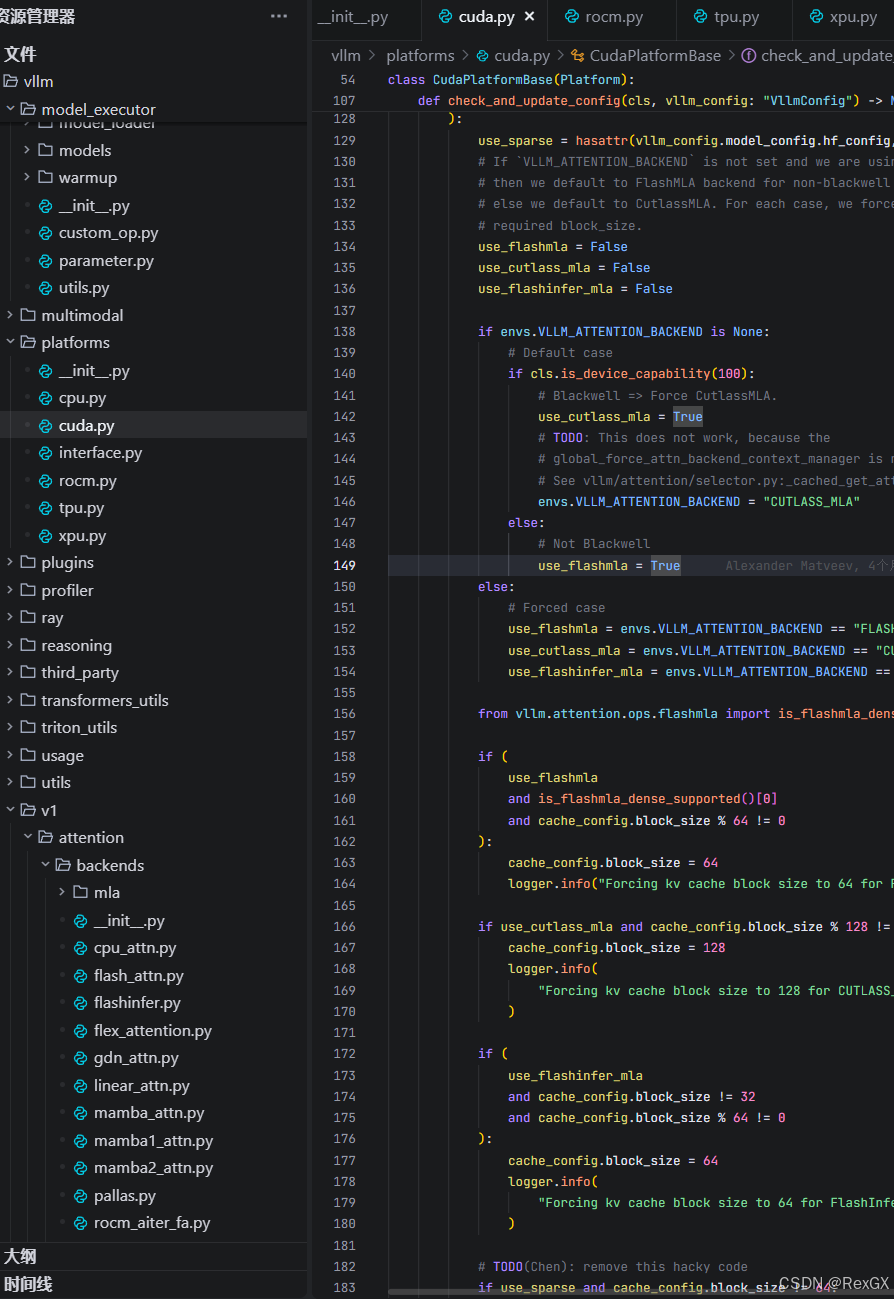The width and height of the screenshot is (894, 1299).
Task: Open cpu_attn.py in backends
Action: (135, 948)
